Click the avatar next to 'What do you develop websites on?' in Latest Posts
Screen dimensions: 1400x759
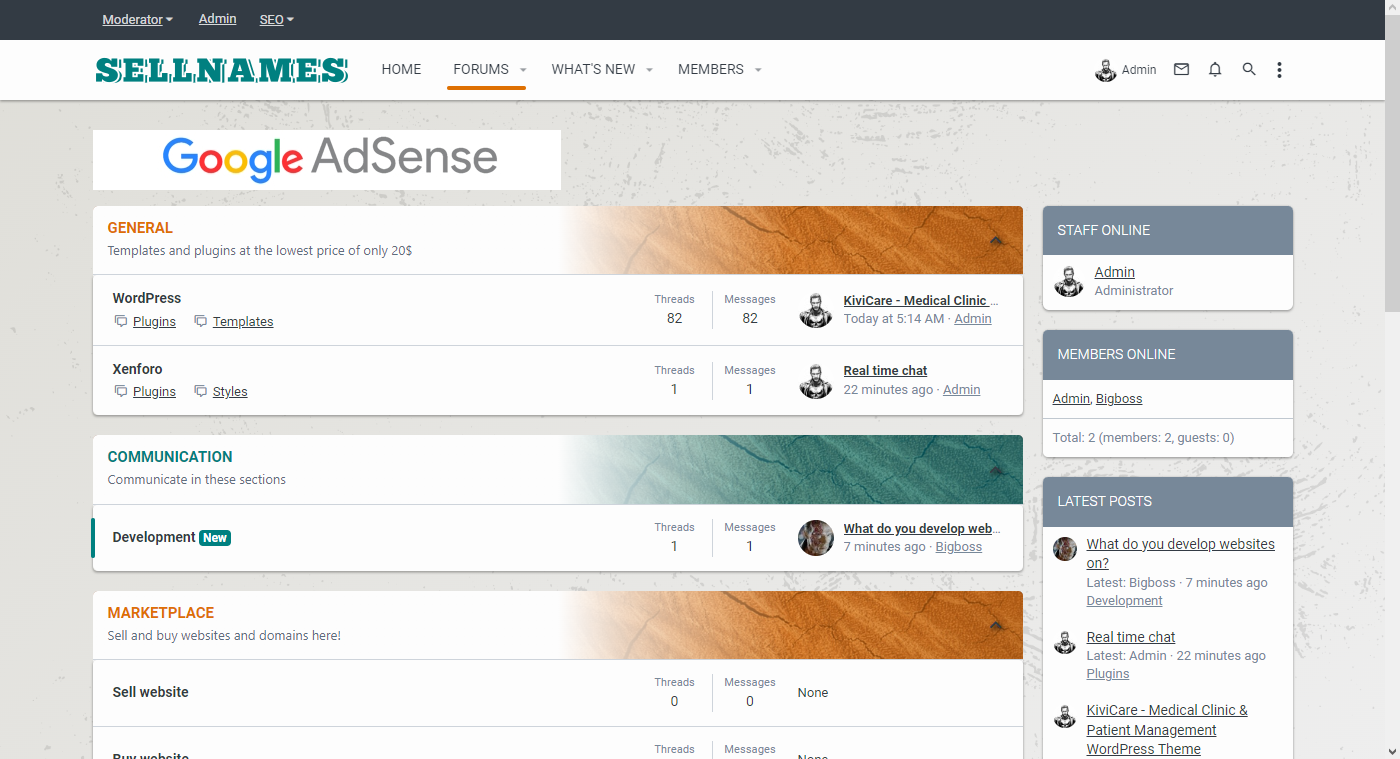click(x=1065, y=548)
